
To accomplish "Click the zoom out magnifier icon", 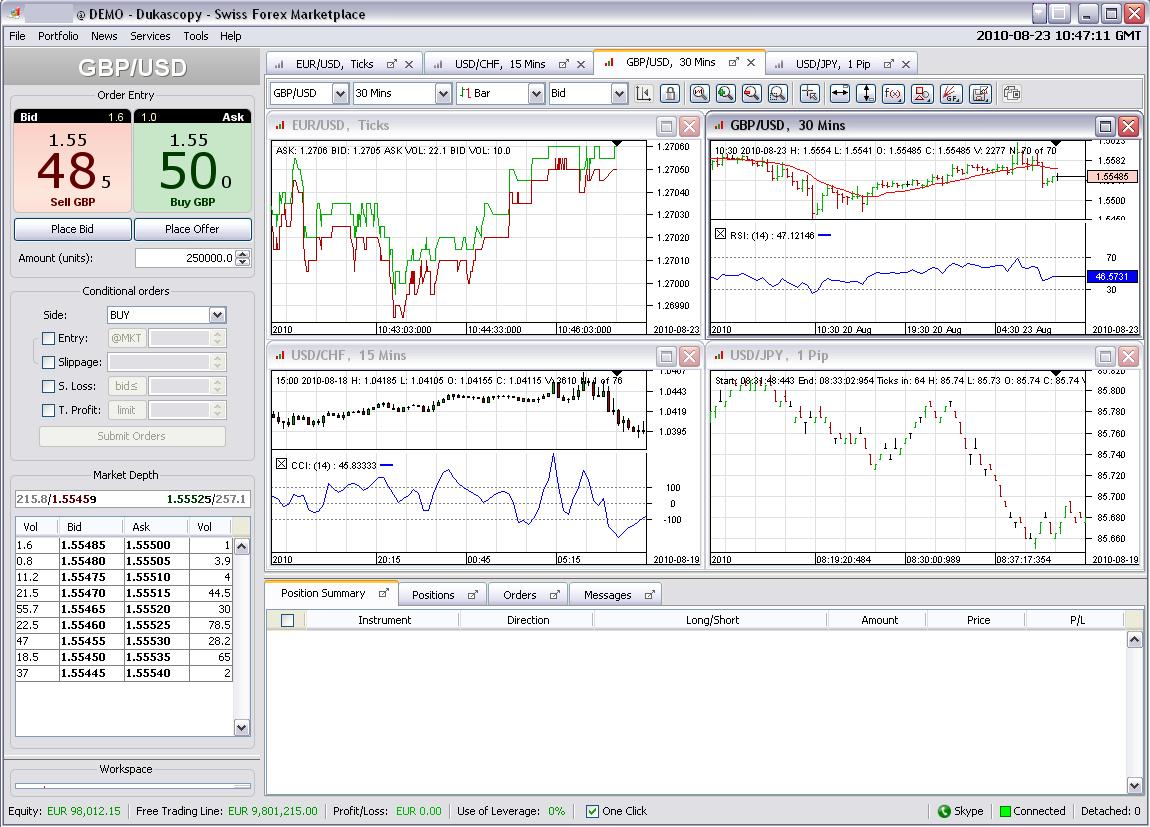I will (x=751, y=94).
